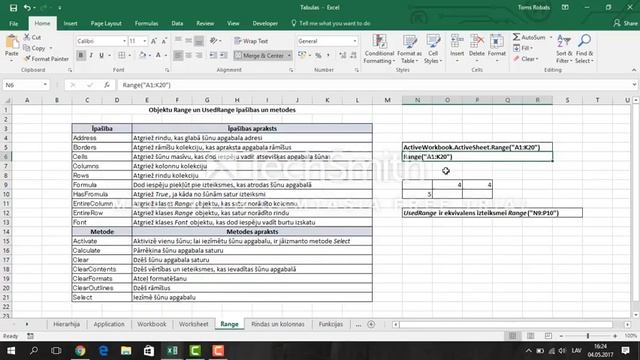The width and height of the screenshot is (640, 360).
Task: Toggle Underline formatting
Action: (x=101, y=55)
